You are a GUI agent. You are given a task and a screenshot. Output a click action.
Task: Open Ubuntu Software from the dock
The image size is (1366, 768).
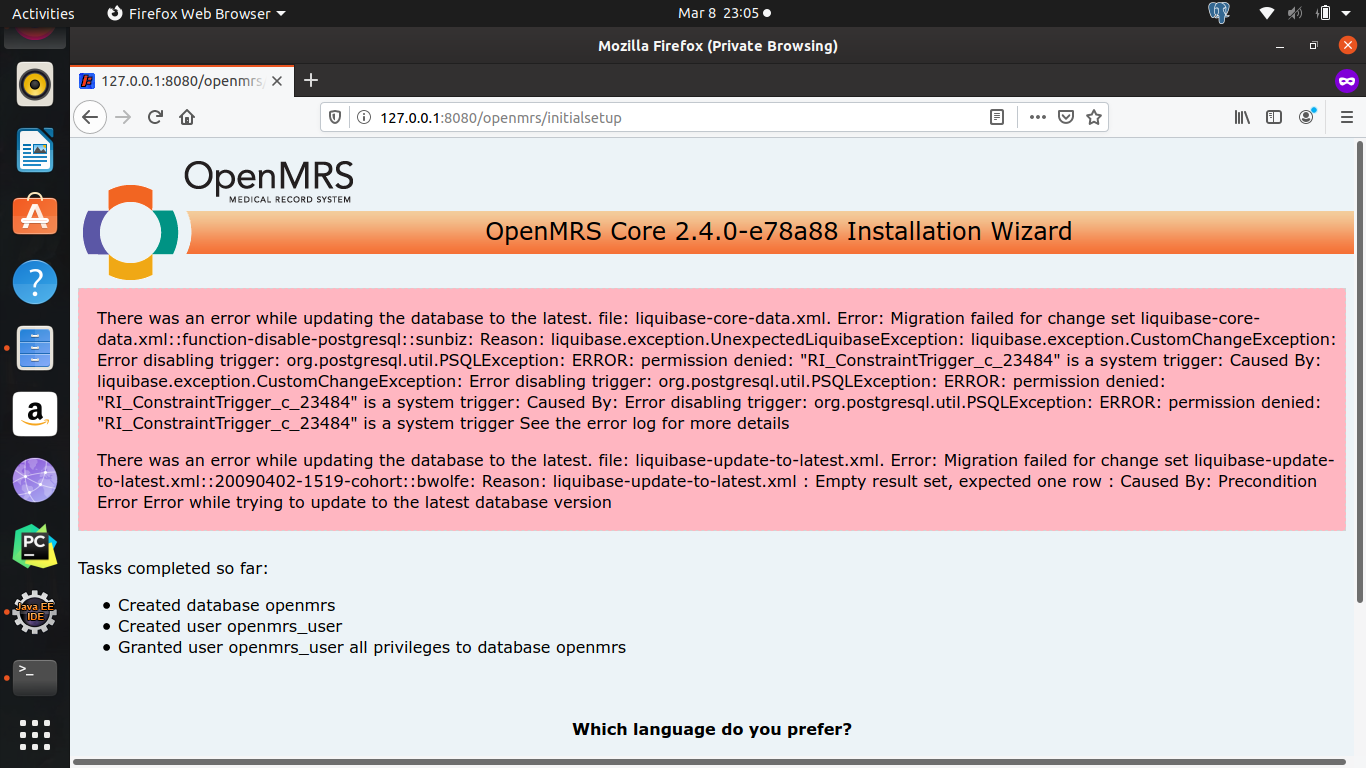click(x=35, y=216)
